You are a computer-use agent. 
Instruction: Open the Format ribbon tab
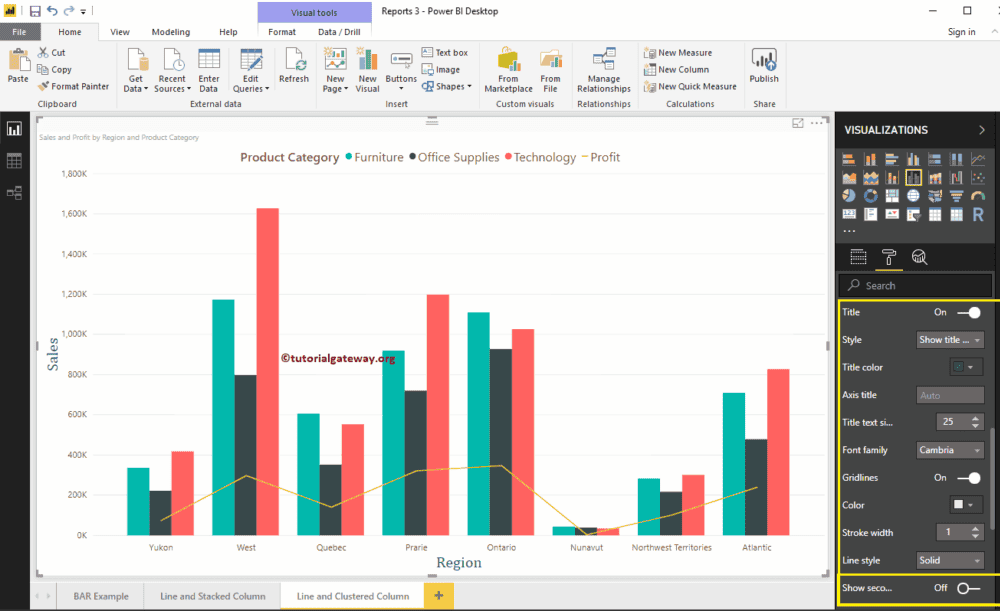(282, 32)
